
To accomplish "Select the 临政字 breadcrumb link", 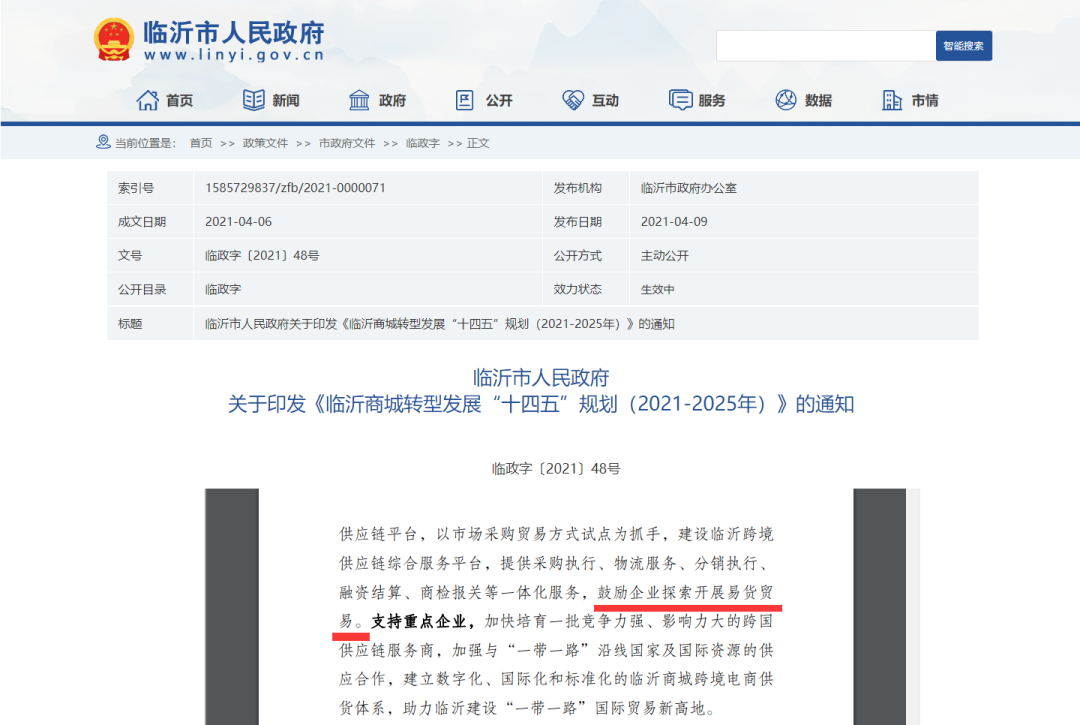I will click(423, 143).
